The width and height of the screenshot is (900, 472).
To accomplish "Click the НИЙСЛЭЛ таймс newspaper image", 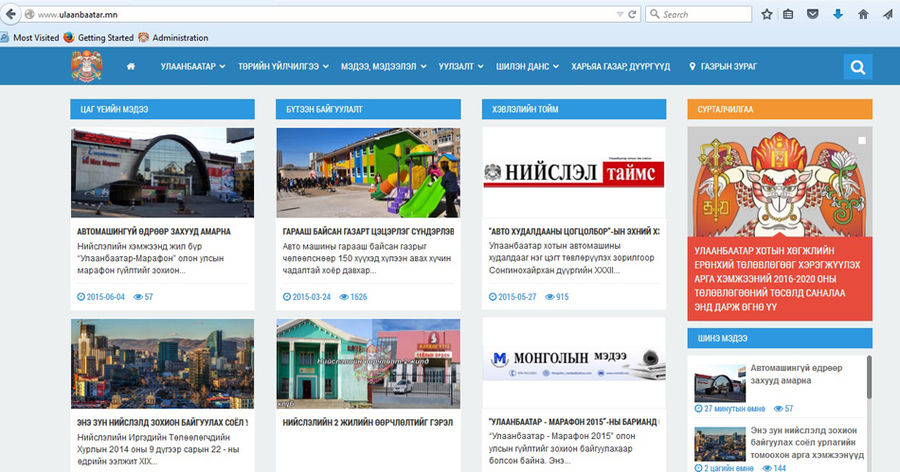I will coord(573,172).
